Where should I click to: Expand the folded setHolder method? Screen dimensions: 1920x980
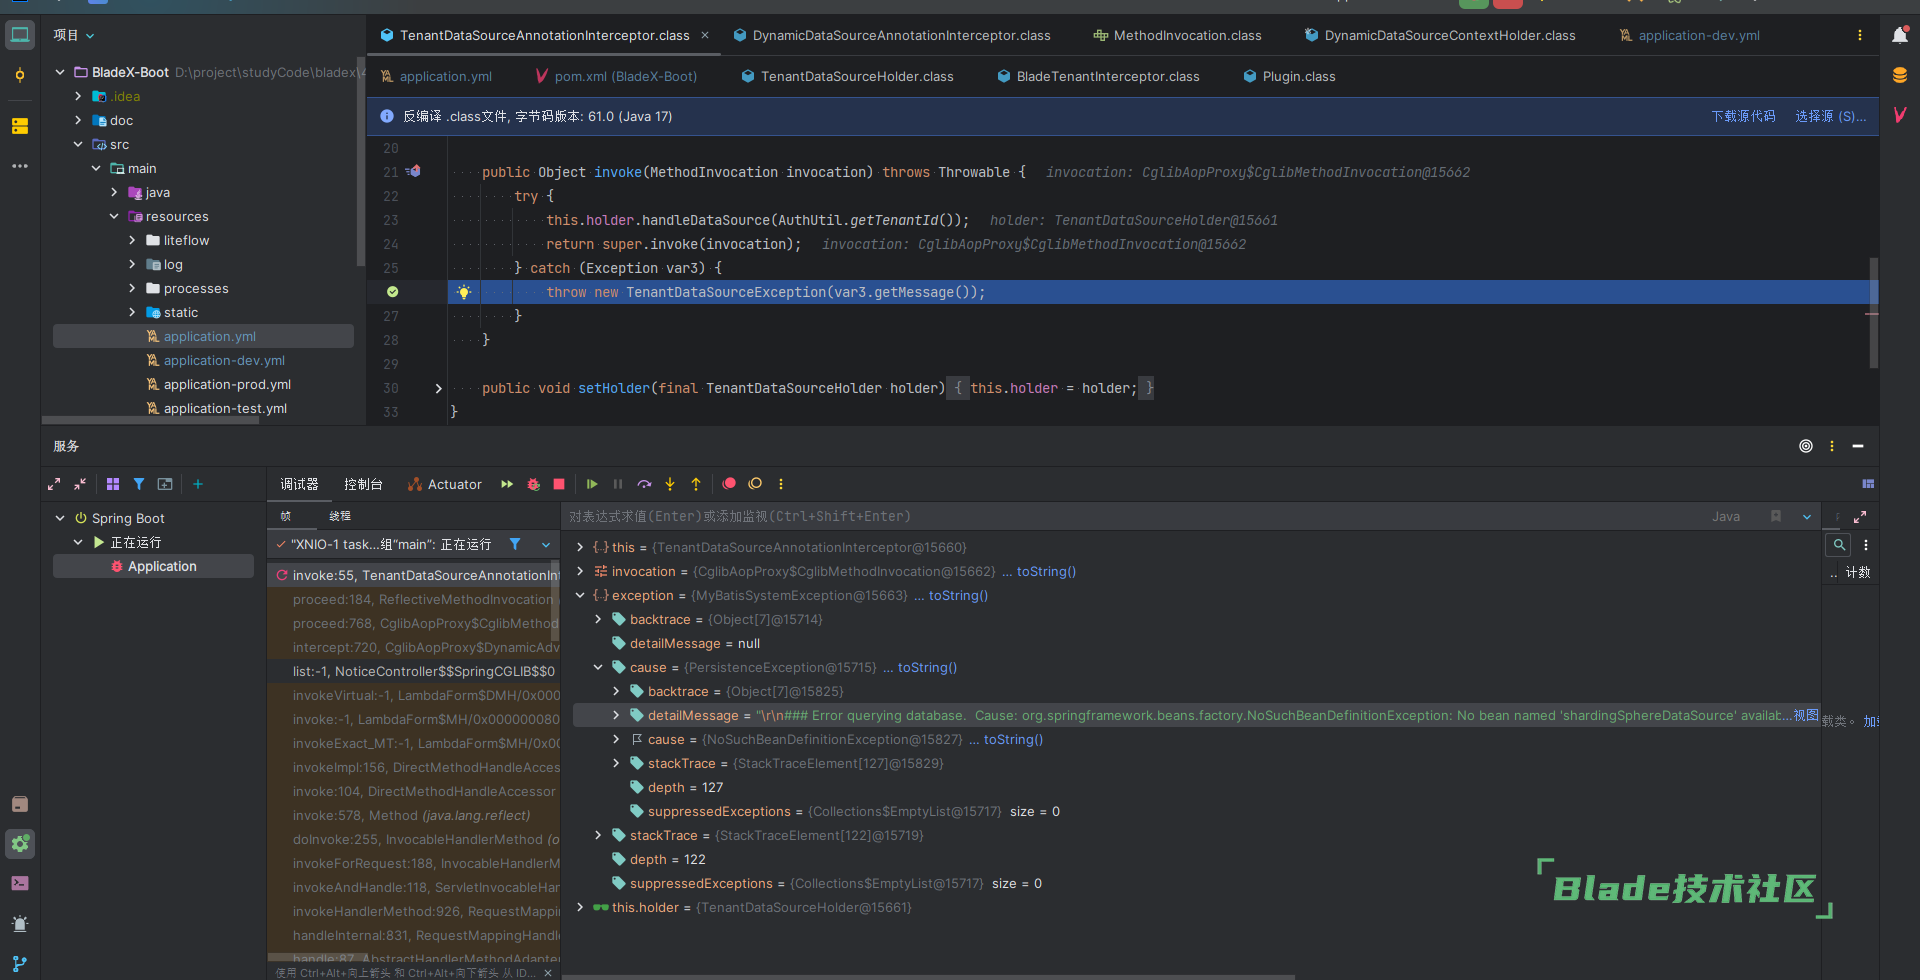pos(438,388)
